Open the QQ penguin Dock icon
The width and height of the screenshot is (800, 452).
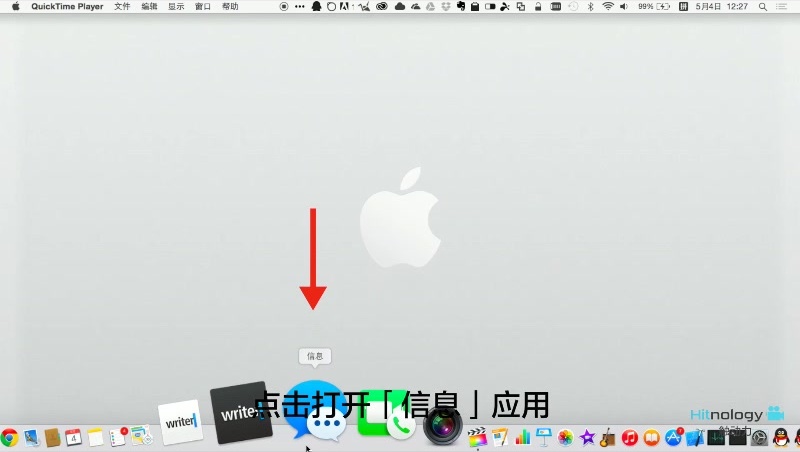pos(781,438)
